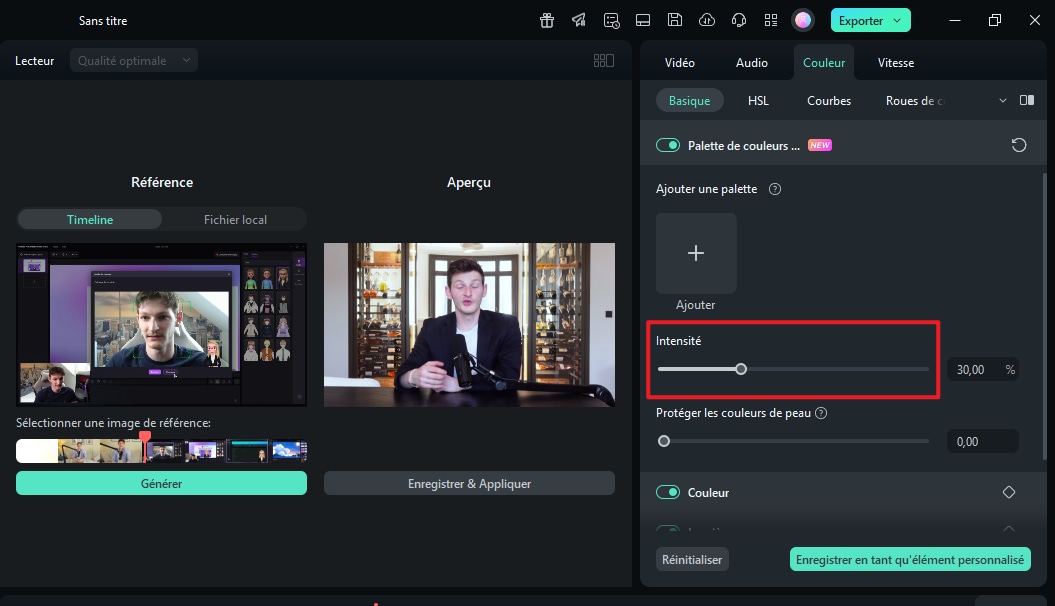Save project with the floppy disk icon
This screenshot has width=1055, height=606.
point(675,20)
